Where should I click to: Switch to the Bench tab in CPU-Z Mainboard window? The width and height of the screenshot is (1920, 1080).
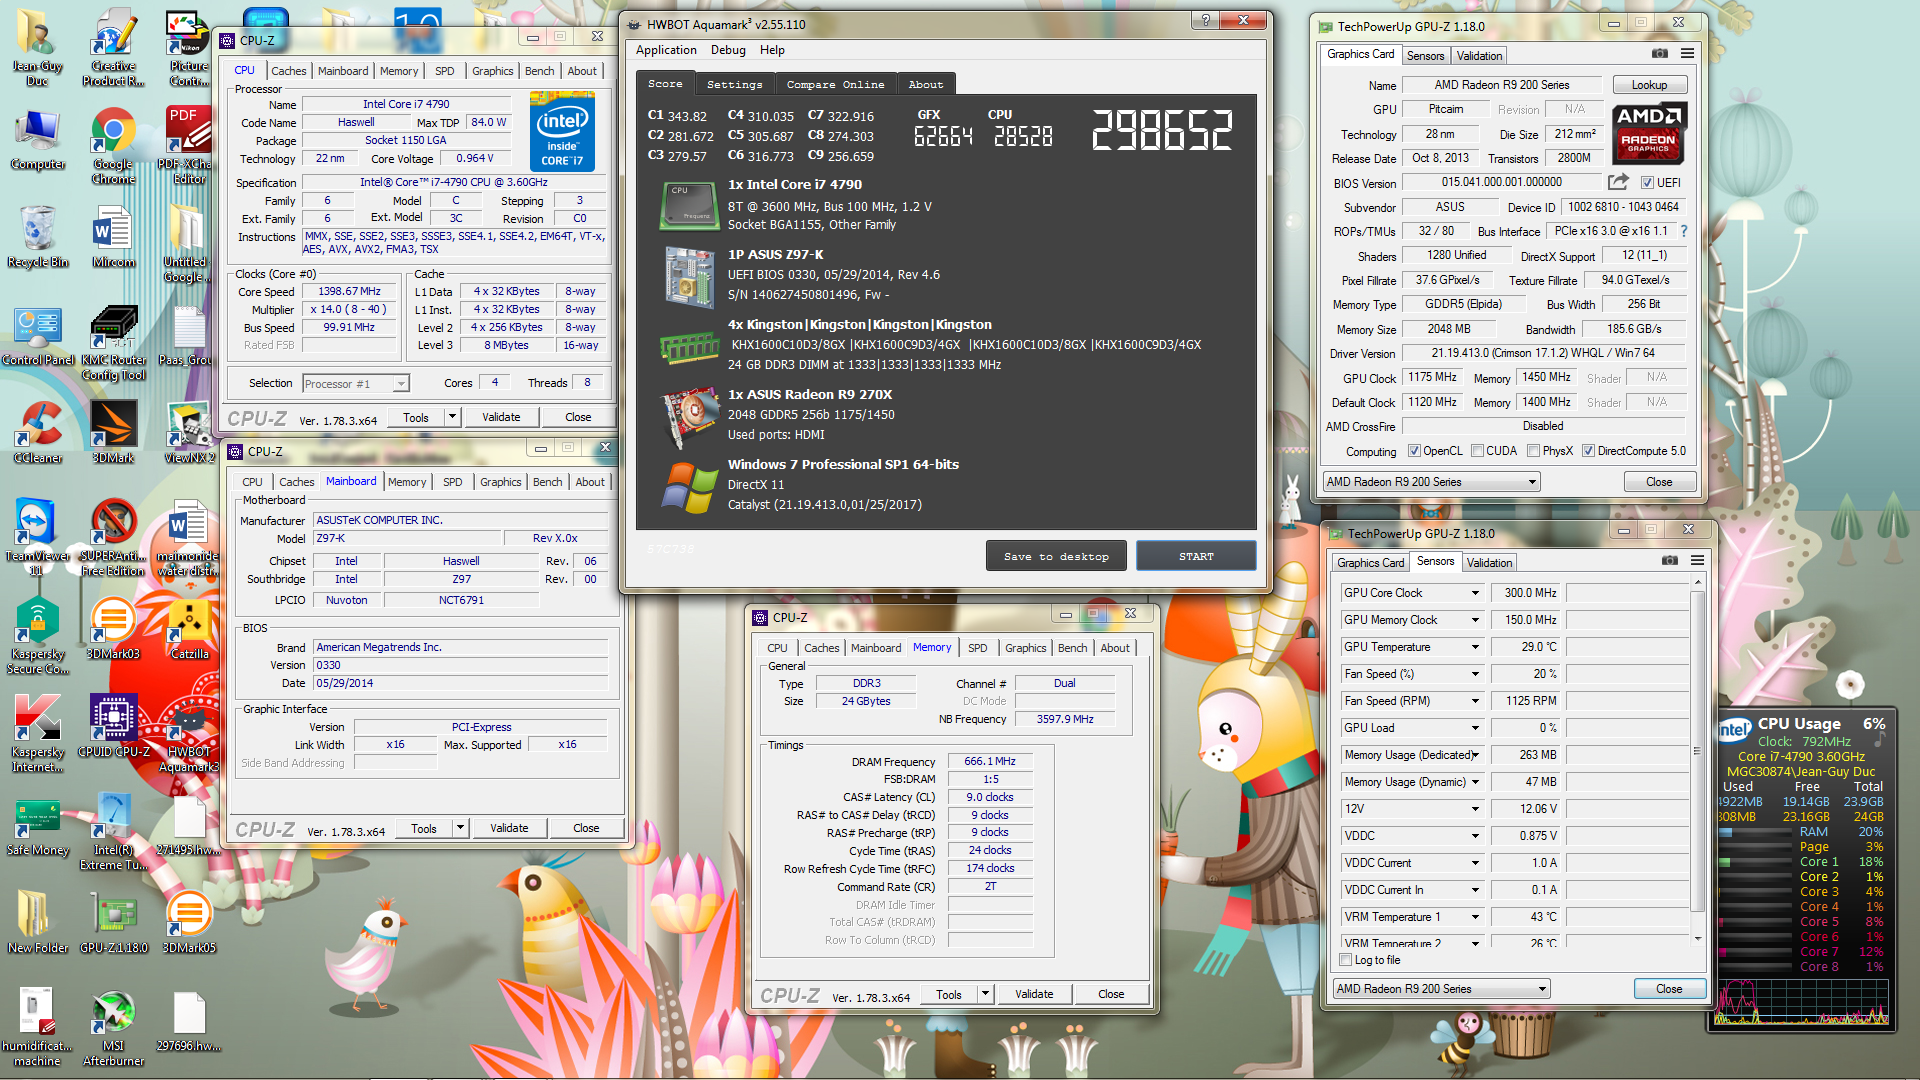[x=547, y=482]
